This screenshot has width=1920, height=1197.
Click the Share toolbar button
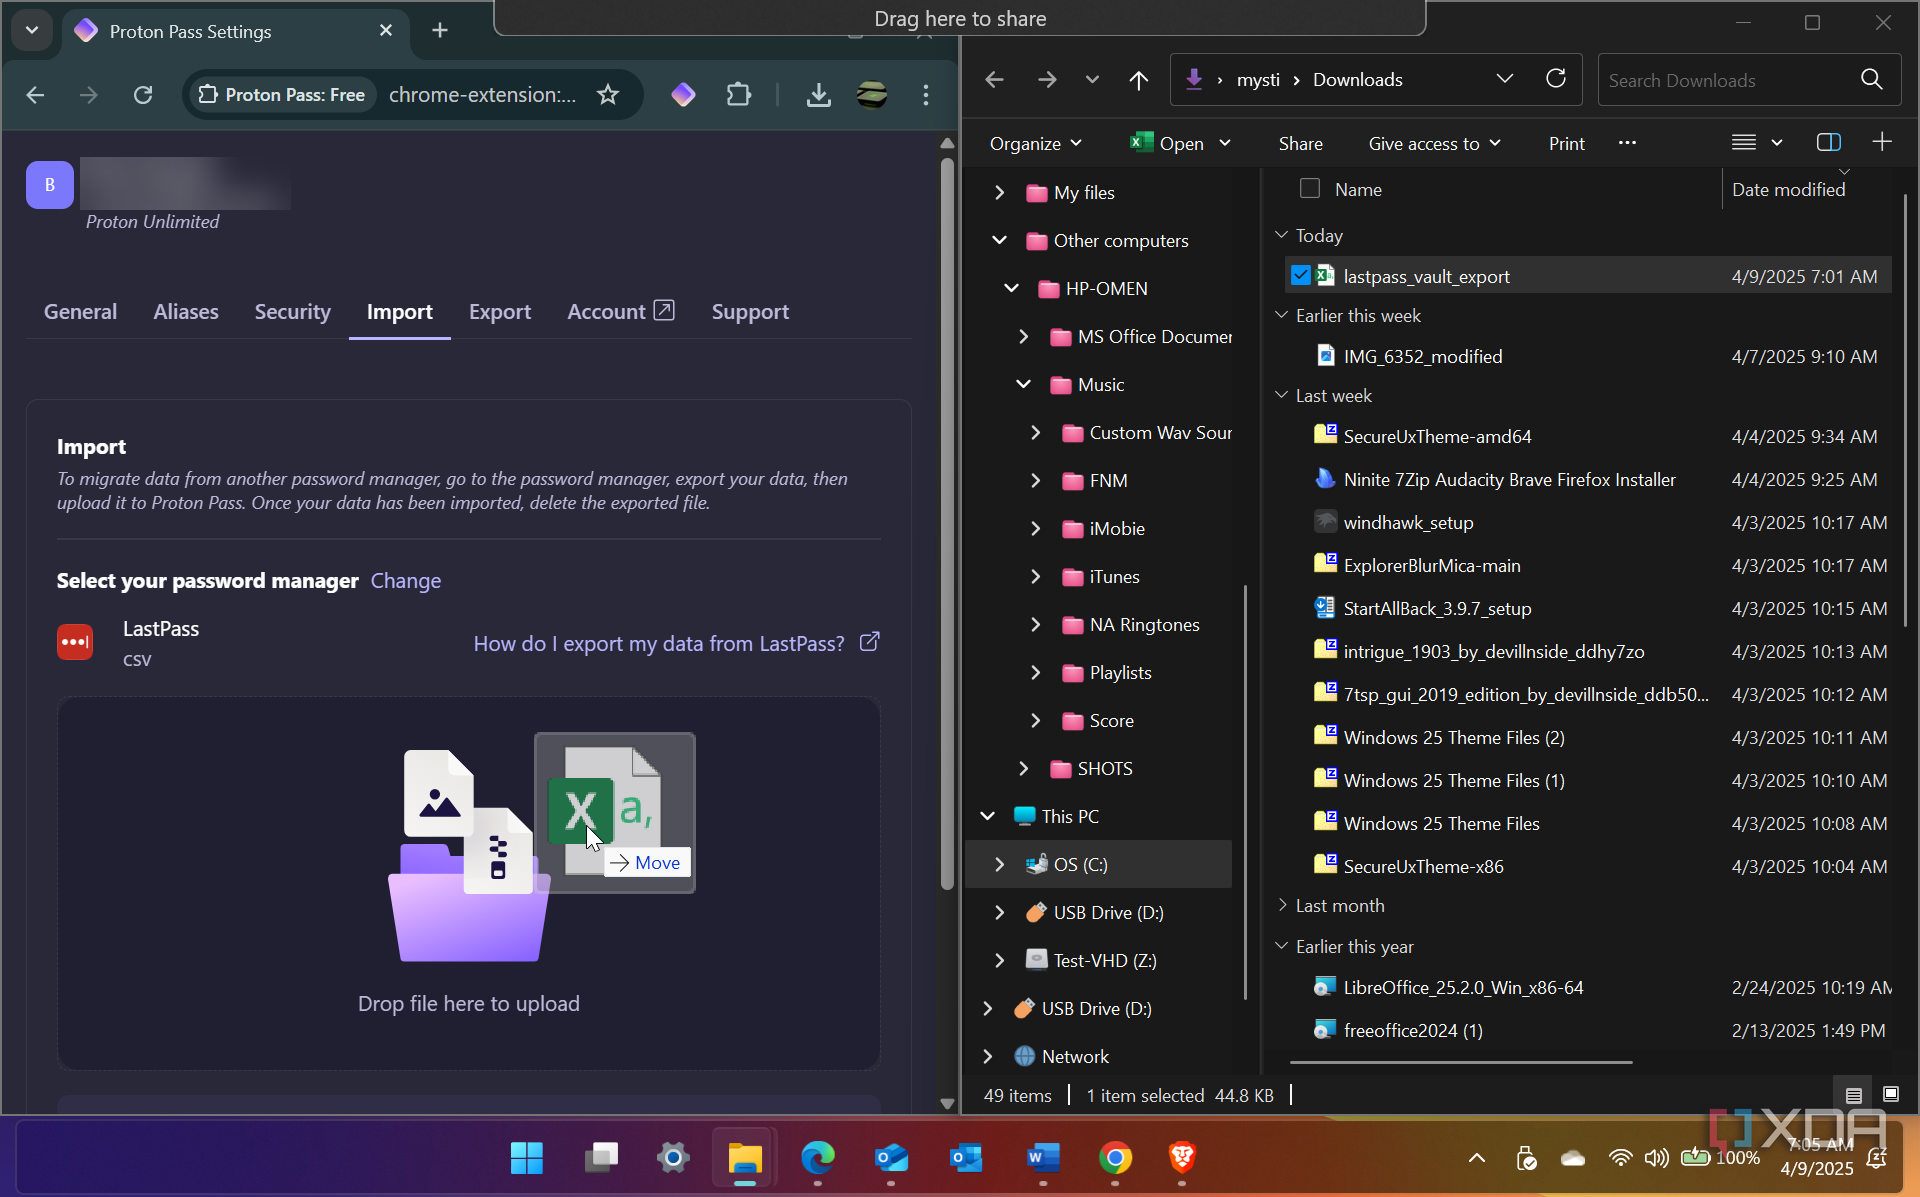pyautogui.click(x=1300, y=143)
